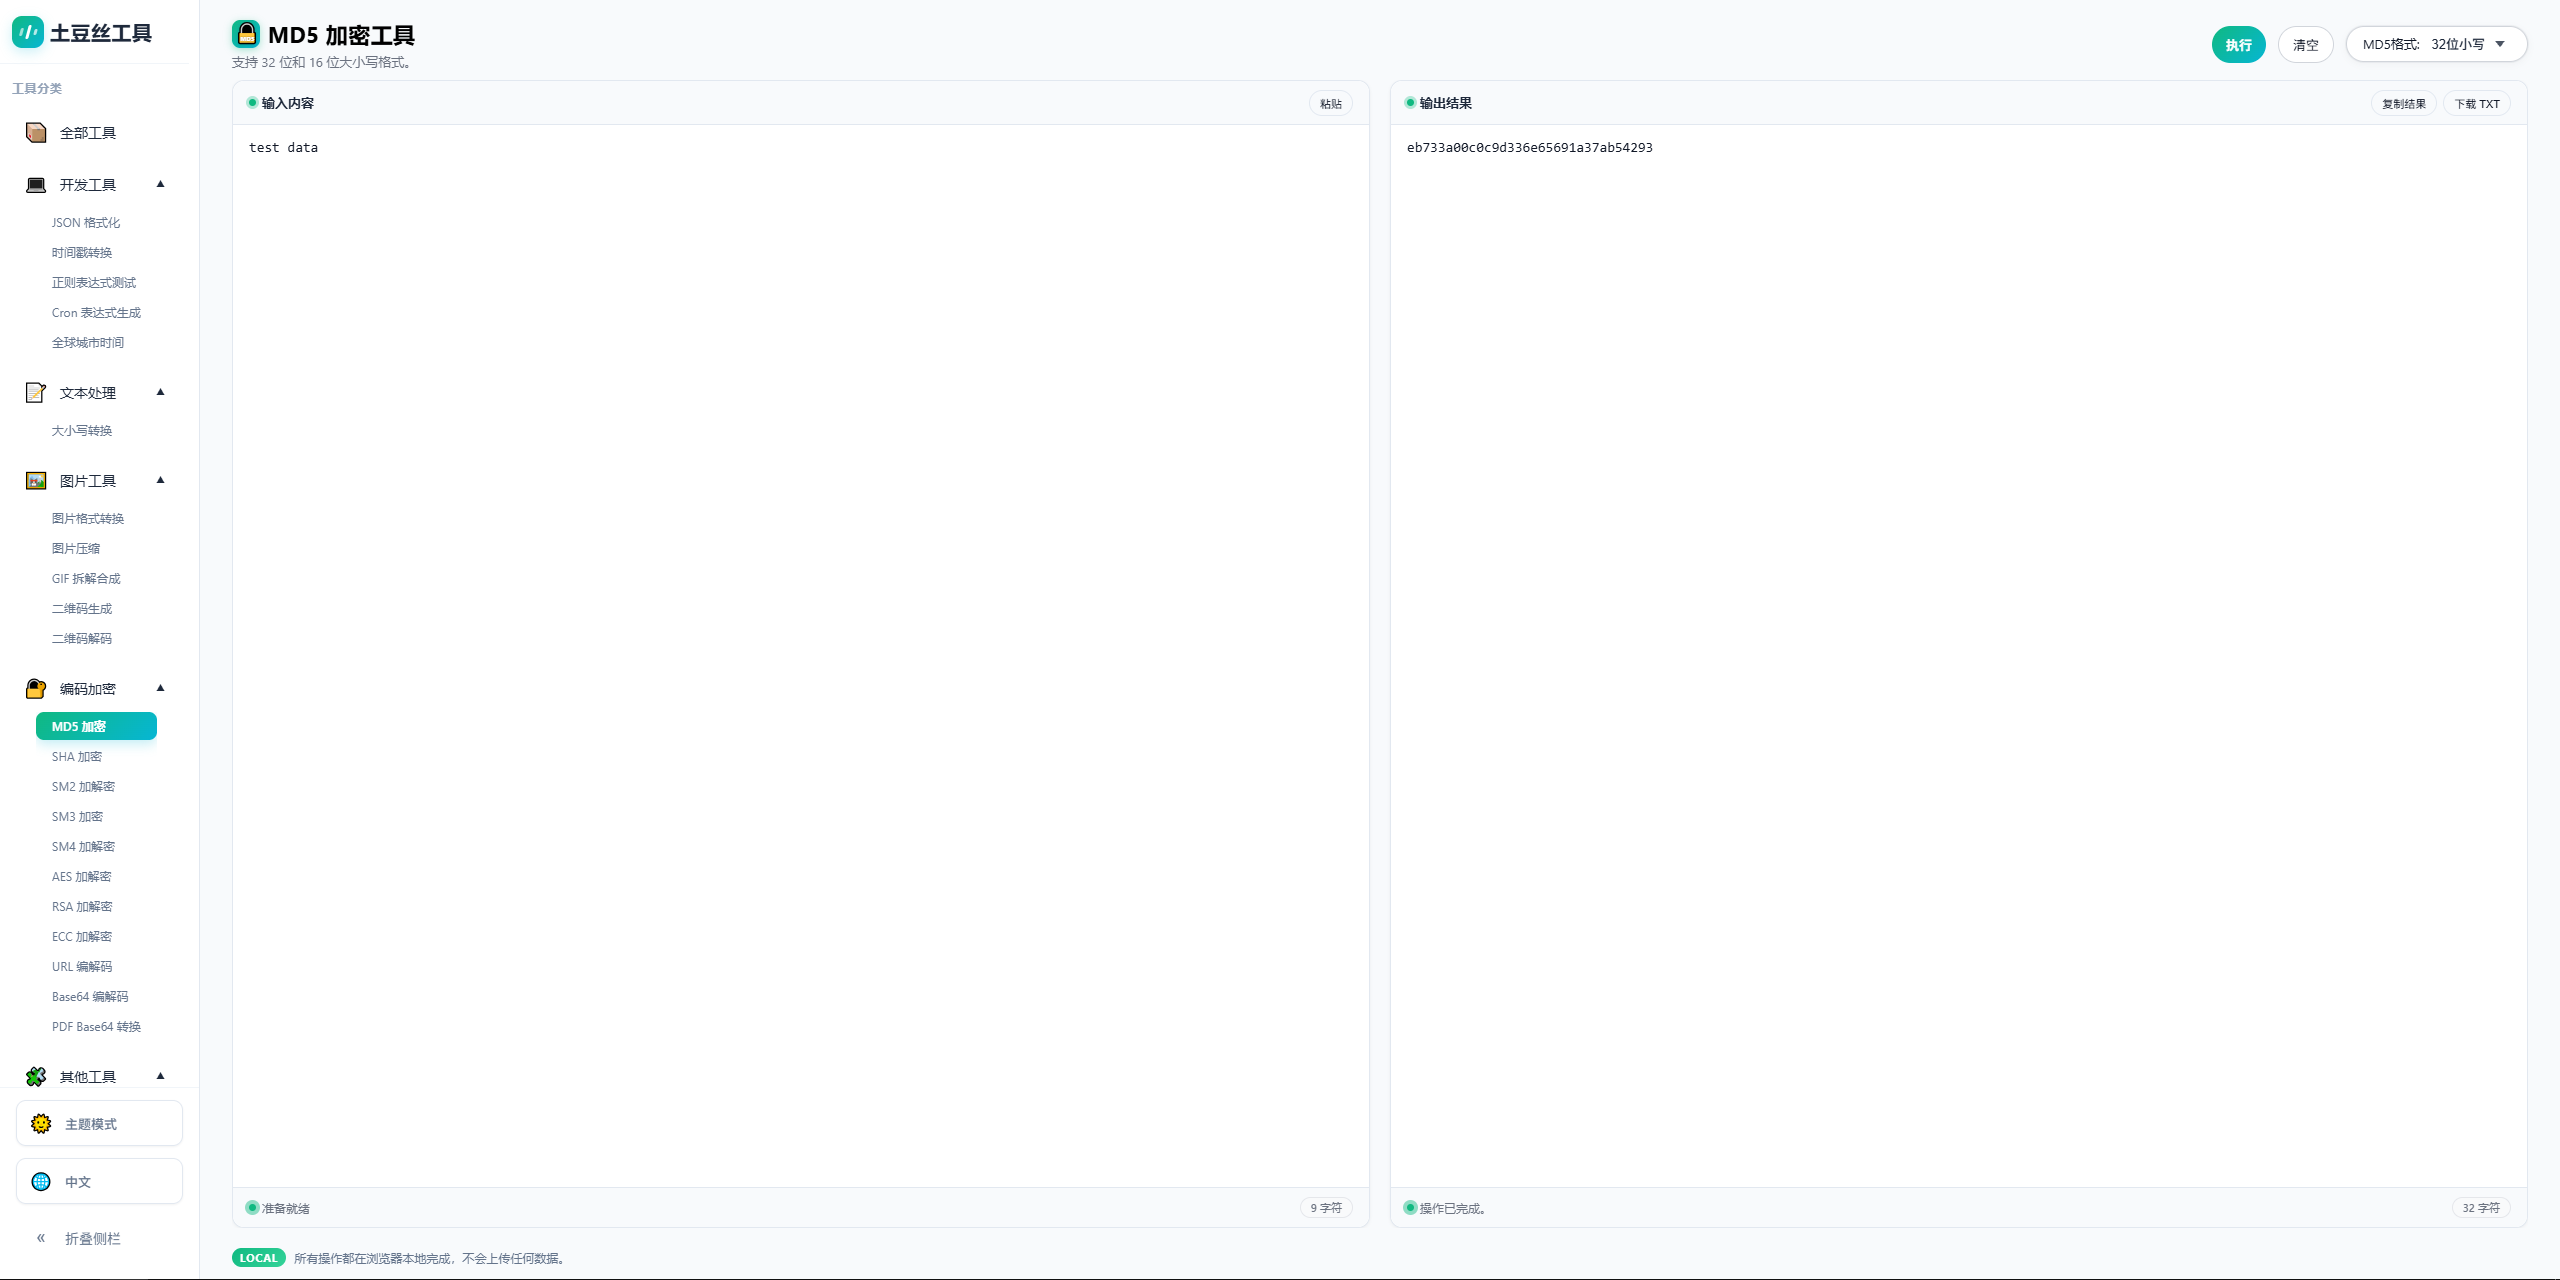Click the 编码加密 lock icon
Image resolution: width=2560 pixels, height=1280 pixels.
(x=36, y=689)
